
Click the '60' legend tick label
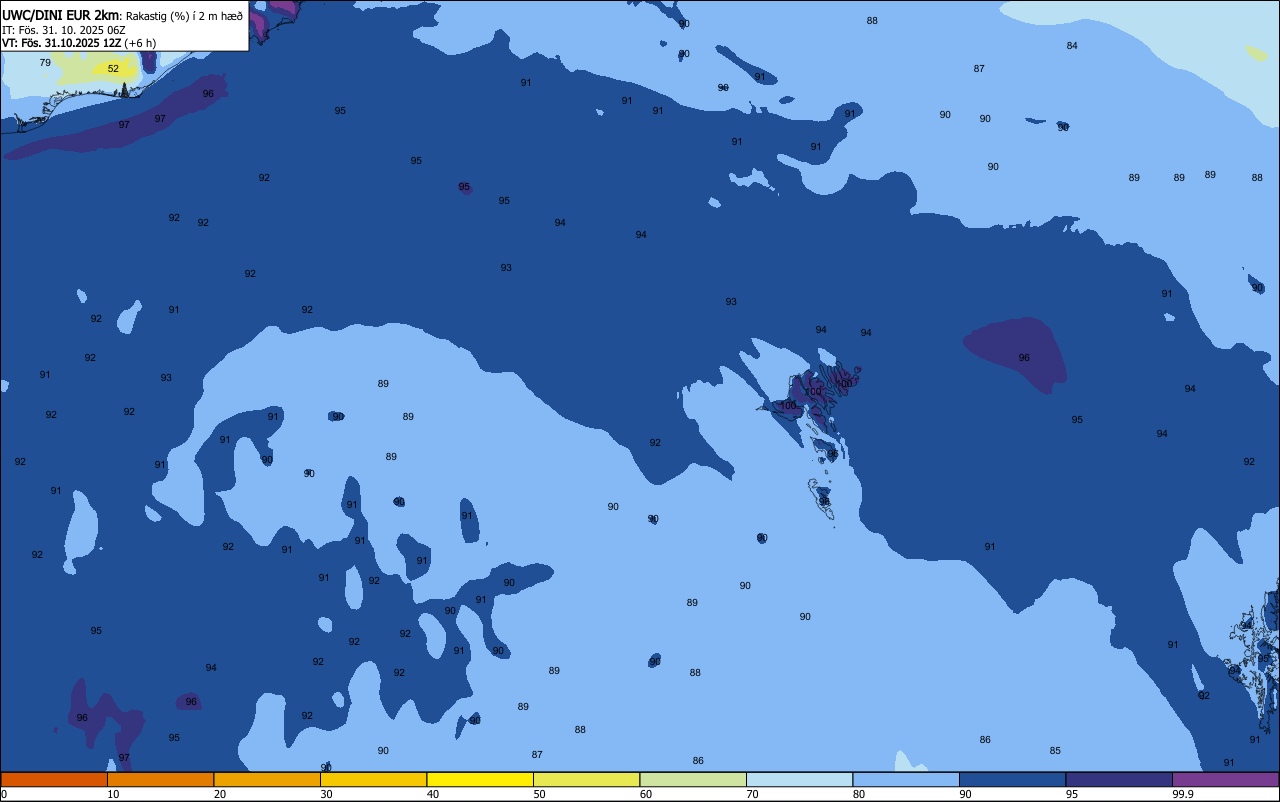click(x=646, y=794)
